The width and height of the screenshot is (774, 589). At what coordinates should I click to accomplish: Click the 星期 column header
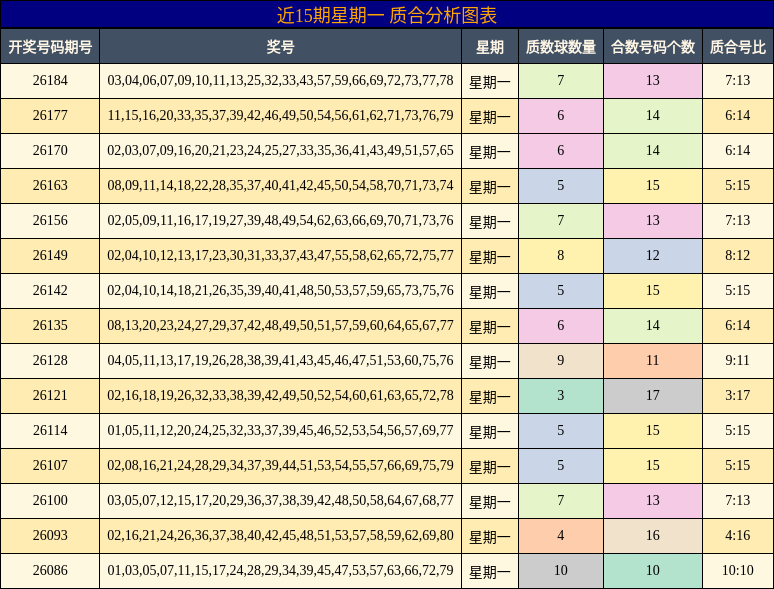pyautogui.click(x=490, y=46)
